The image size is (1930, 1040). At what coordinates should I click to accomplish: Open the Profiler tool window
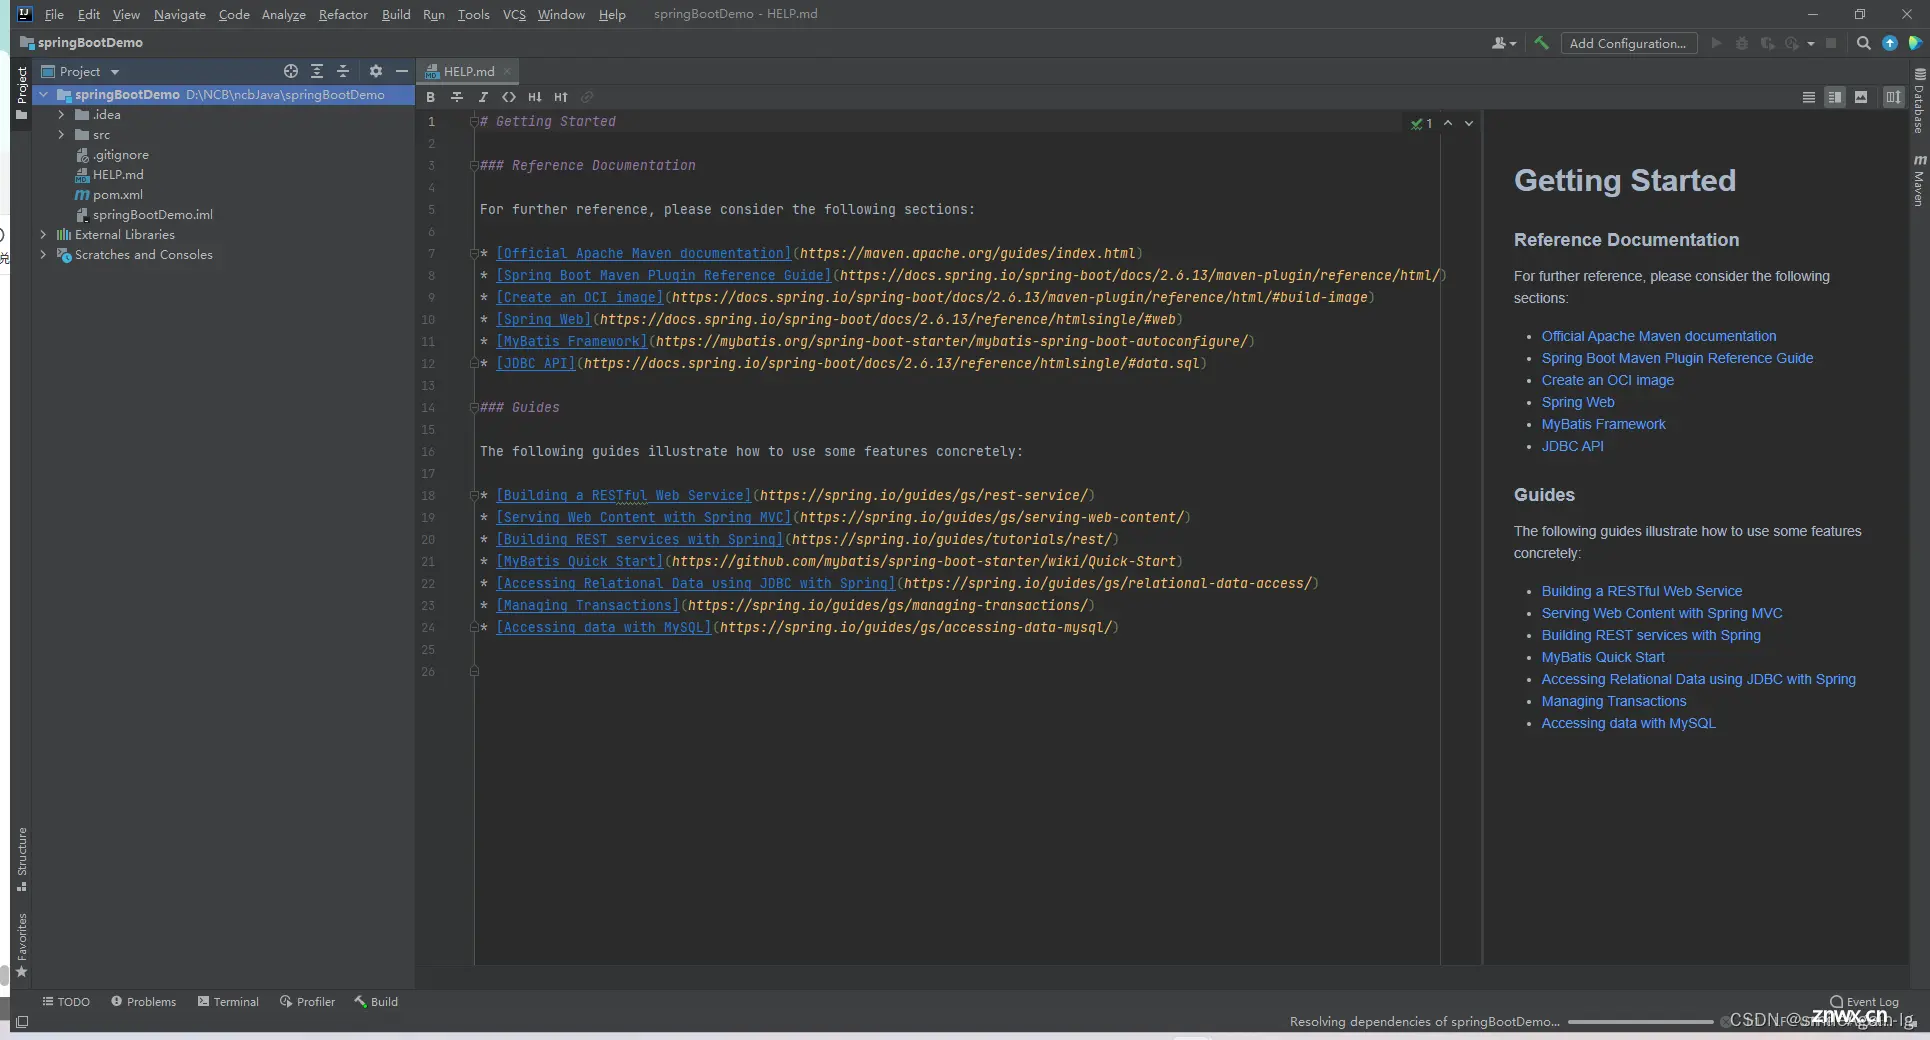click(x=308, y=1001)
